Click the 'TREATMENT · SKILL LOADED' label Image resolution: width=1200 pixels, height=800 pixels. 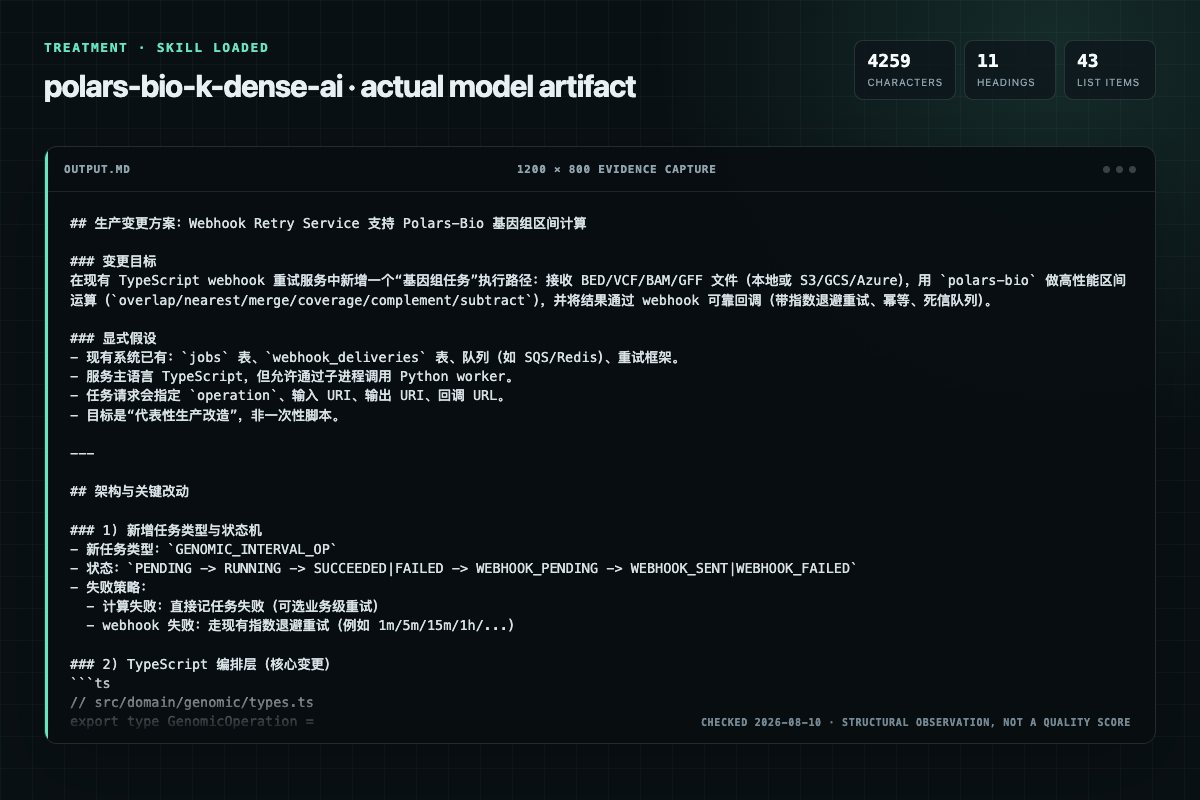(156, 48)
